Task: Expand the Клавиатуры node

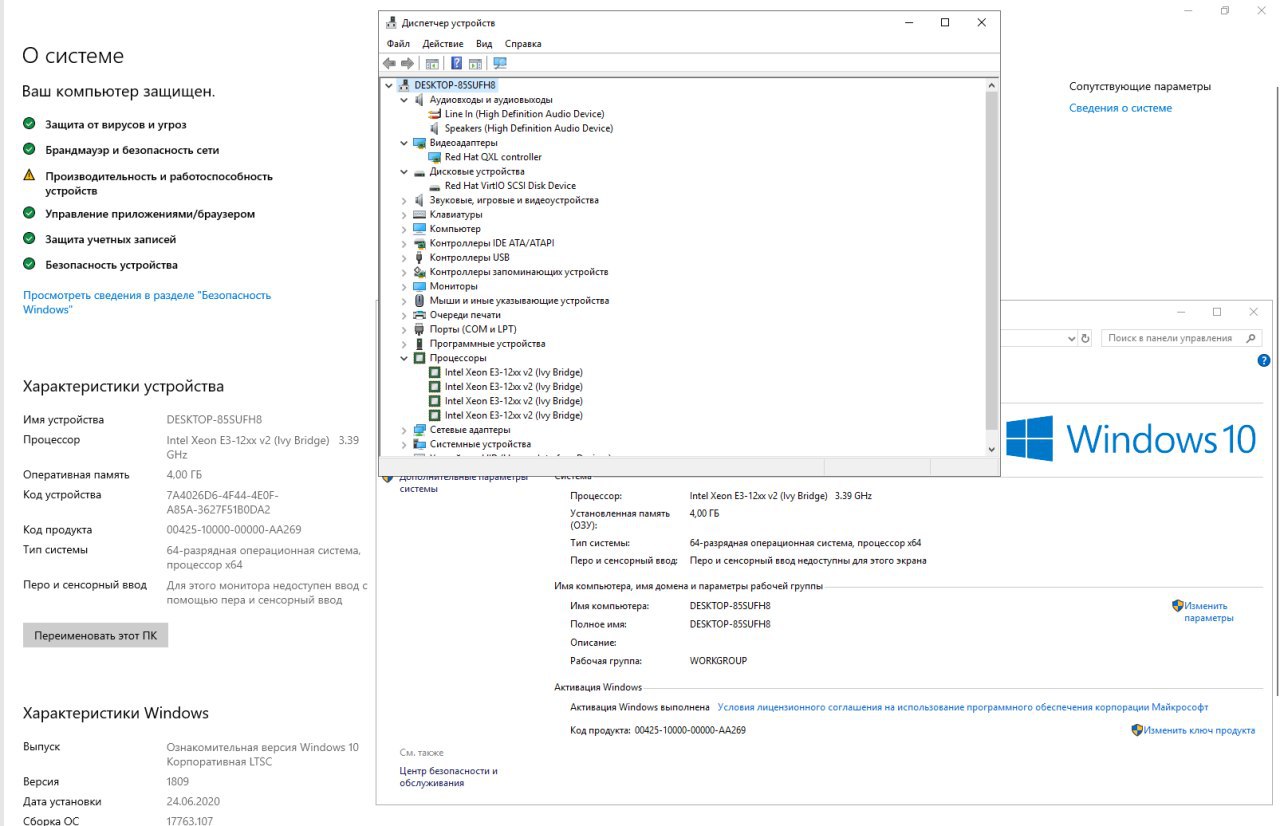Action: pyautogui.click(x=404, y=215)
